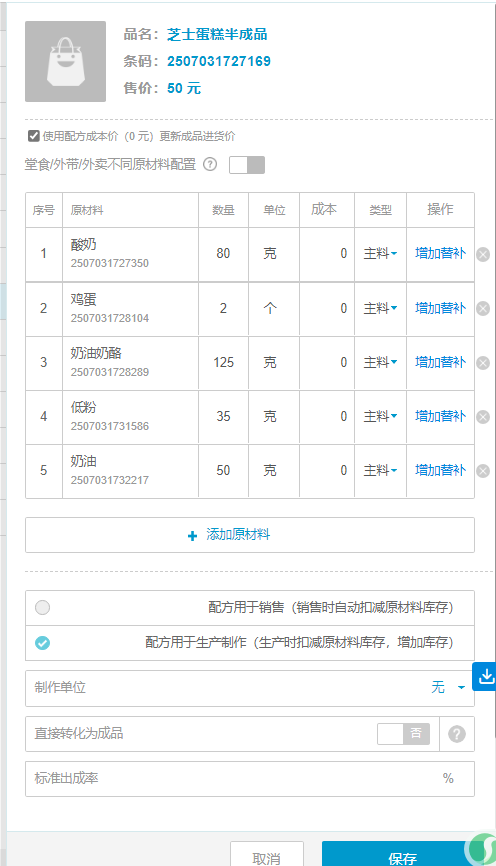Image resolution: width=496 pixels, height=866 pixels.
Task: Delete the 低粉 row with x icon
Action: (x=483, y=416)
